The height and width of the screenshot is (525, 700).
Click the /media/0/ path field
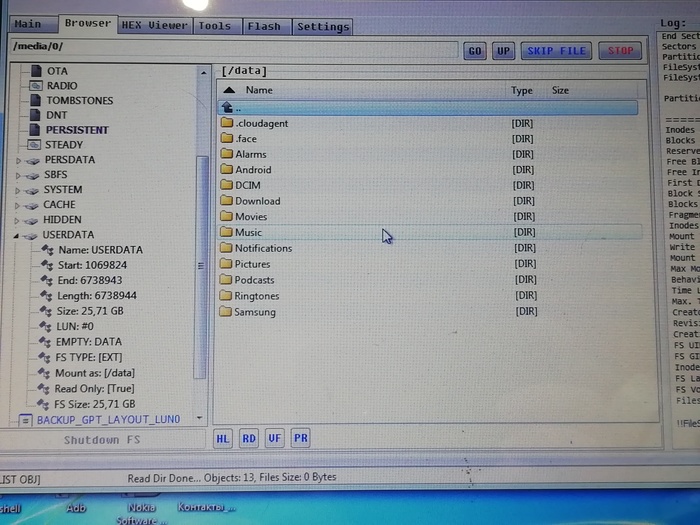[234, 47]
